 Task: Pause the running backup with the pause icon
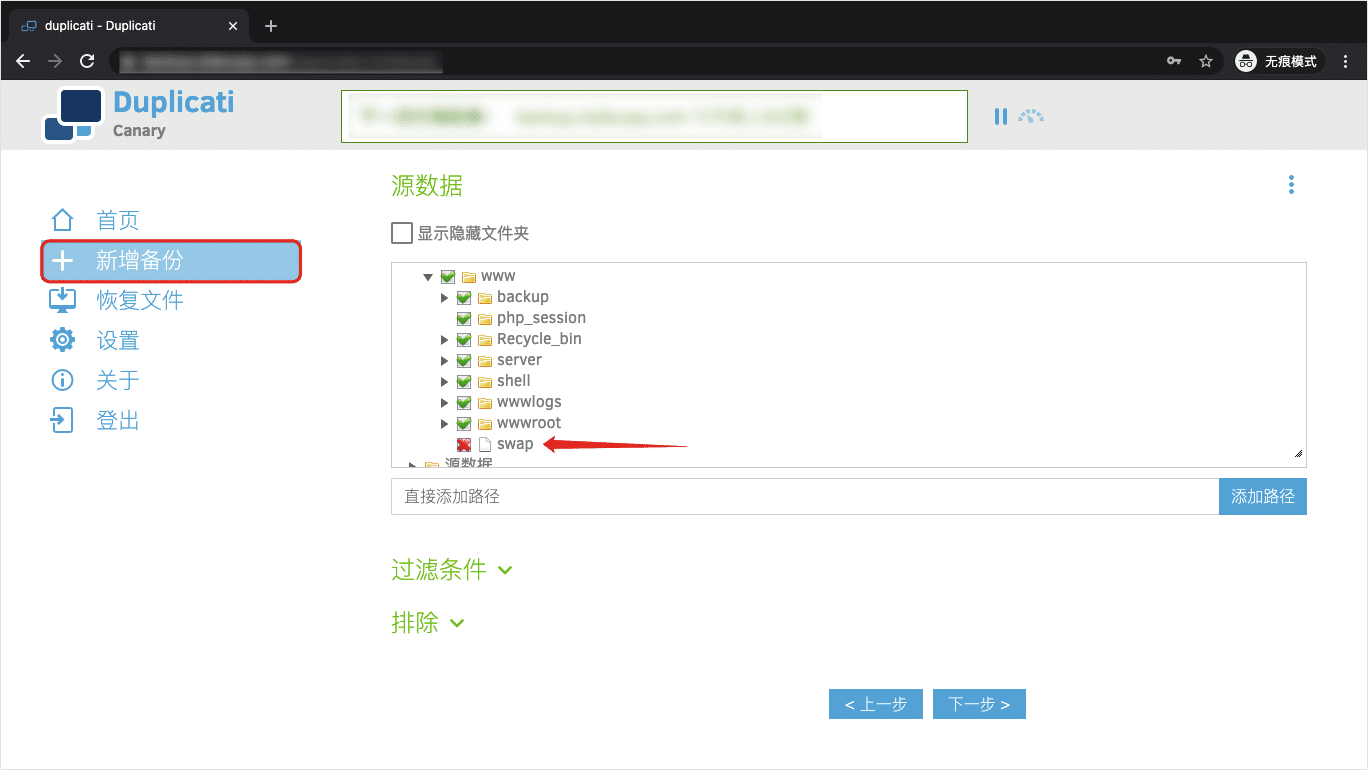pyautogui.click(x=1000, y=117)
